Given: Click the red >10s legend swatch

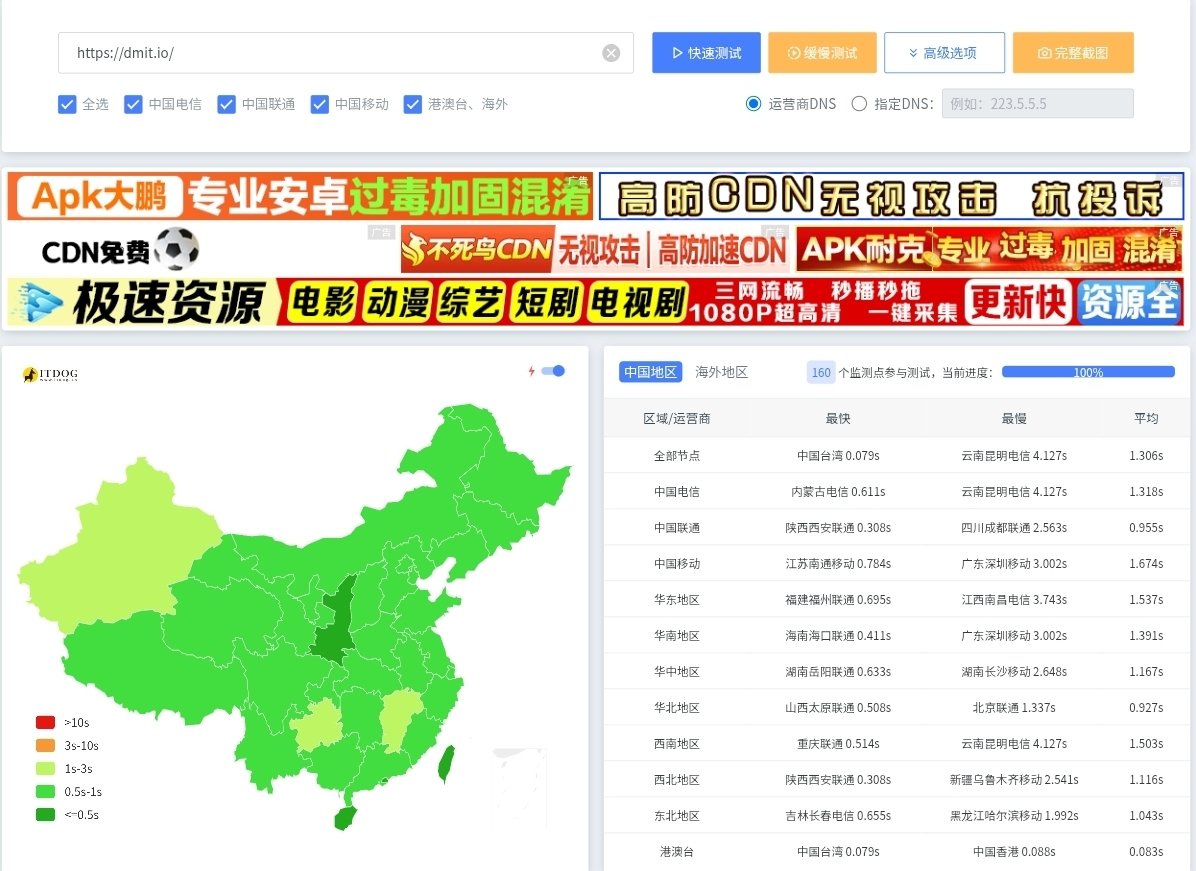Looking at the screenshot, I should click(x=46, y=722).
